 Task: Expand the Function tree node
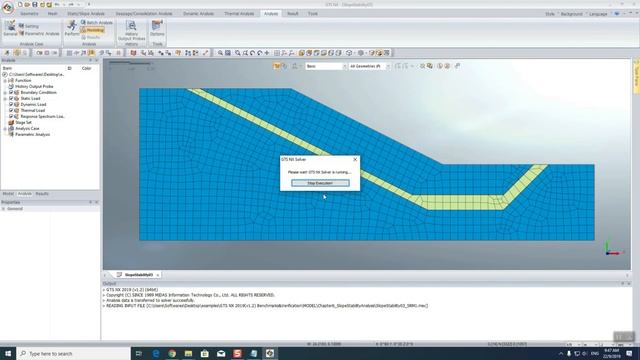pyautogui.click(x=5, y=81)
